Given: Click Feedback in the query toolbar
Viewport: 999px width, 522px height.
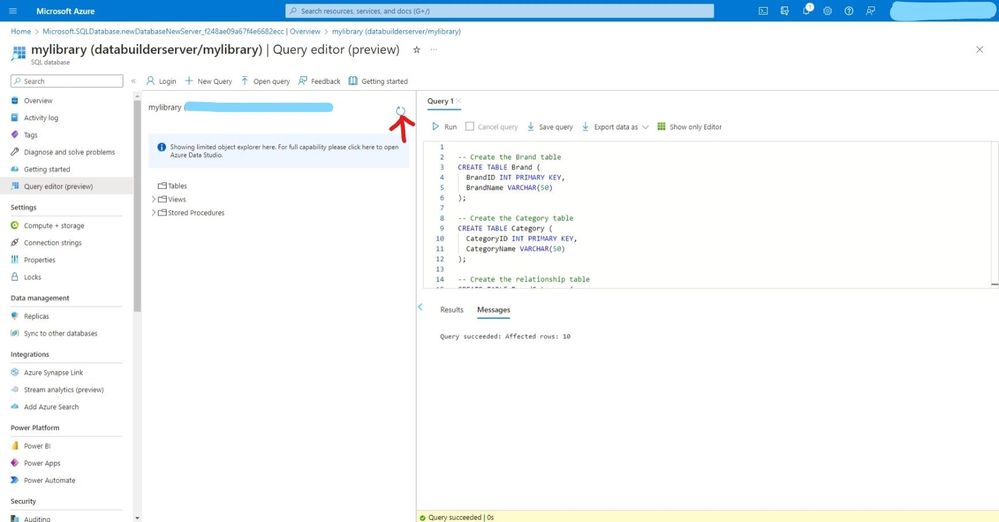Looking at the screenshot, I should click(319, 81).
